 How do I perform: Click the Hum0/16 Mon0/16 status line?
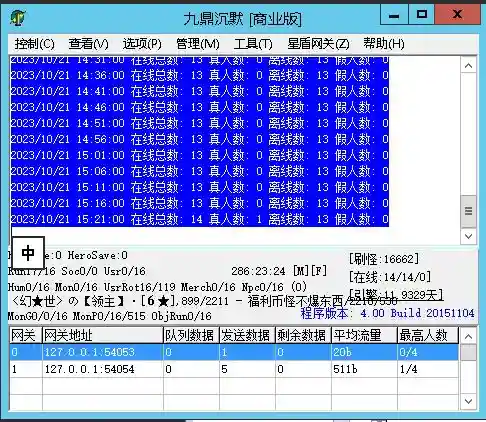click(x=157, y=287)
